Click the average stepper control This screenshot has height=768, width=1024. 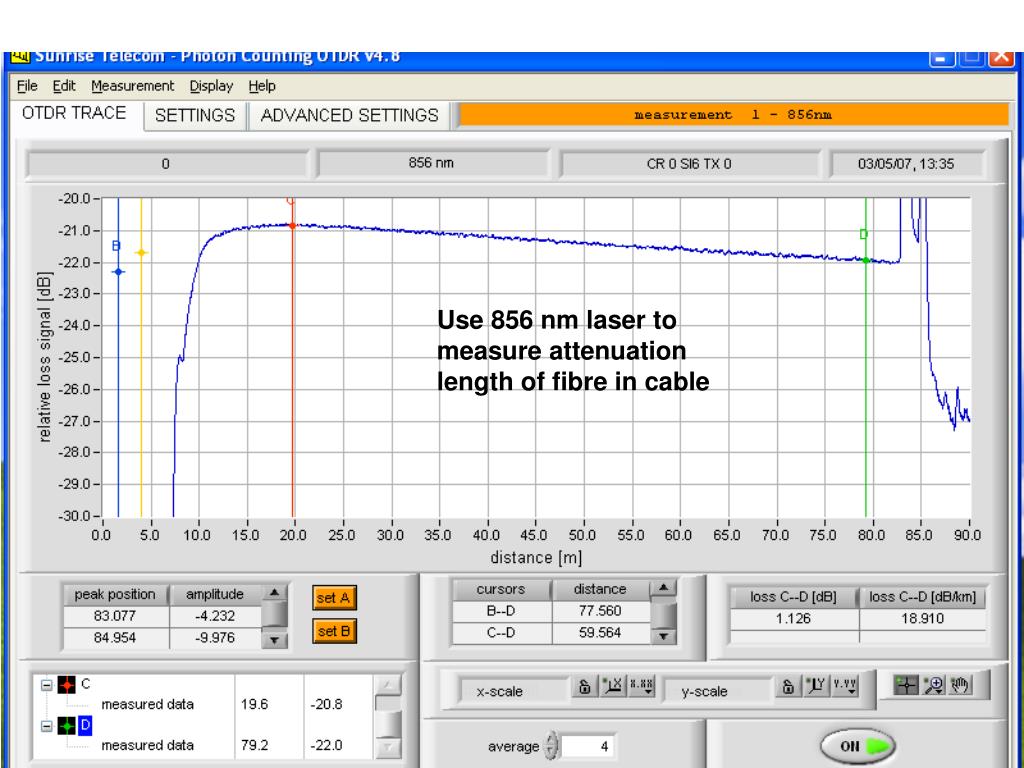tap(552, 746)
